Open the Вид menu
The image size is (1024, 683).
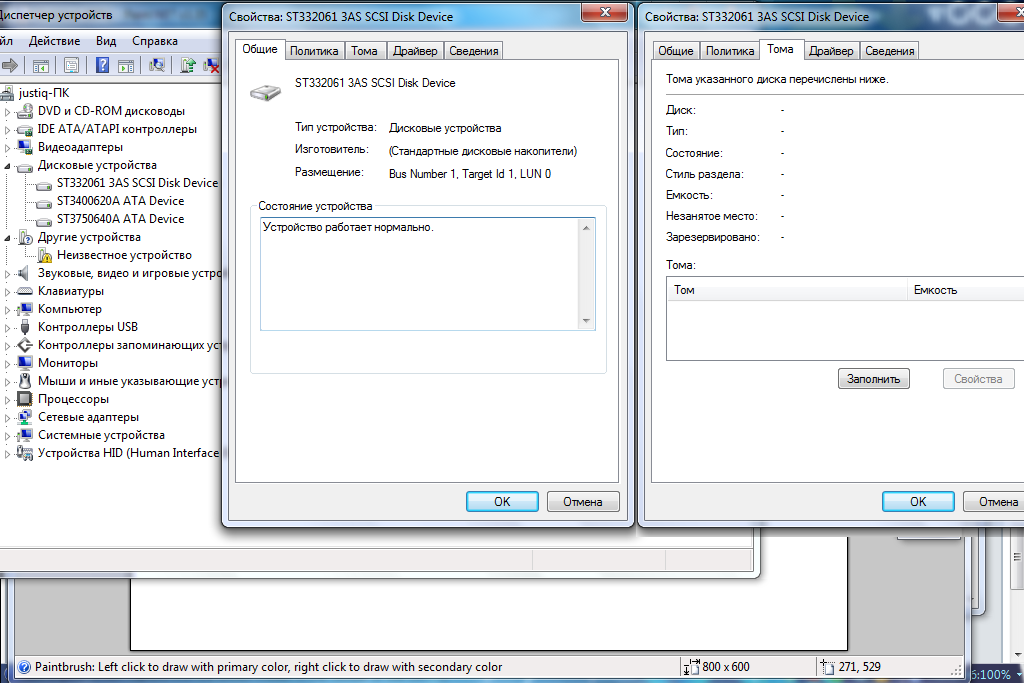[106, 41]
